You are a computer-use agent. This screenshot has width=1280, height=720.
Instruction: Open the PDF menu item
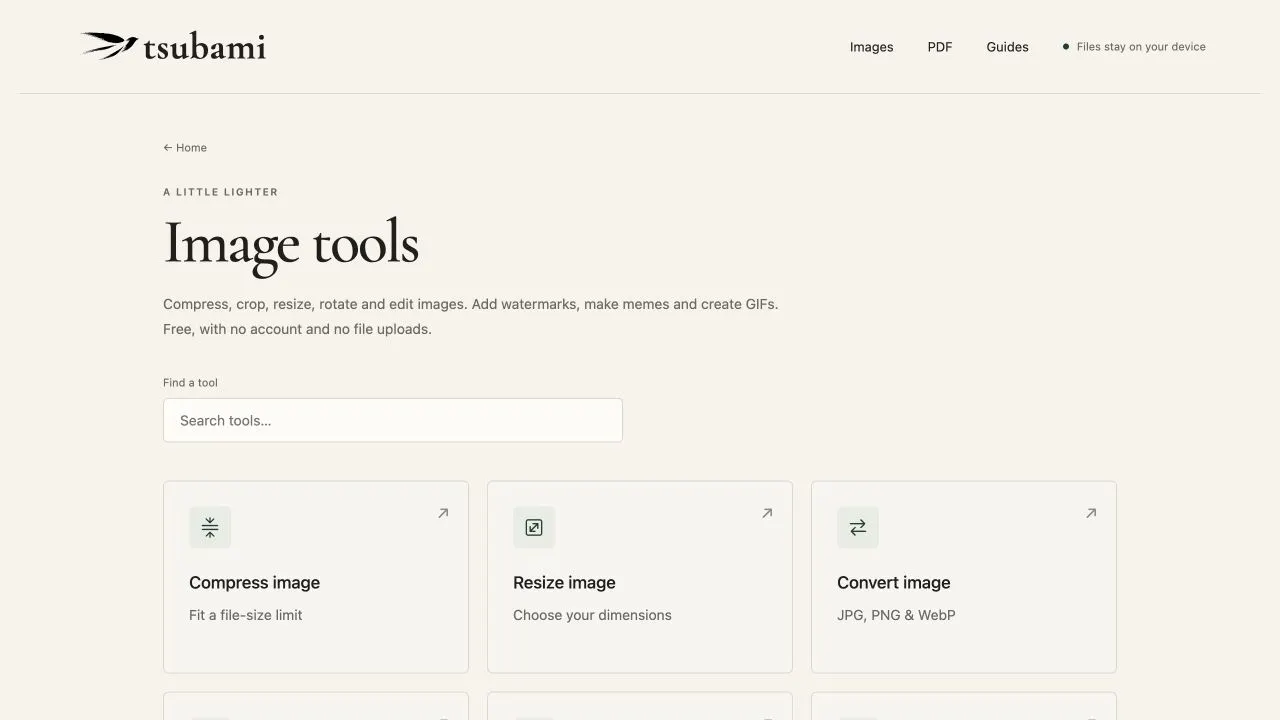[940, 47]
